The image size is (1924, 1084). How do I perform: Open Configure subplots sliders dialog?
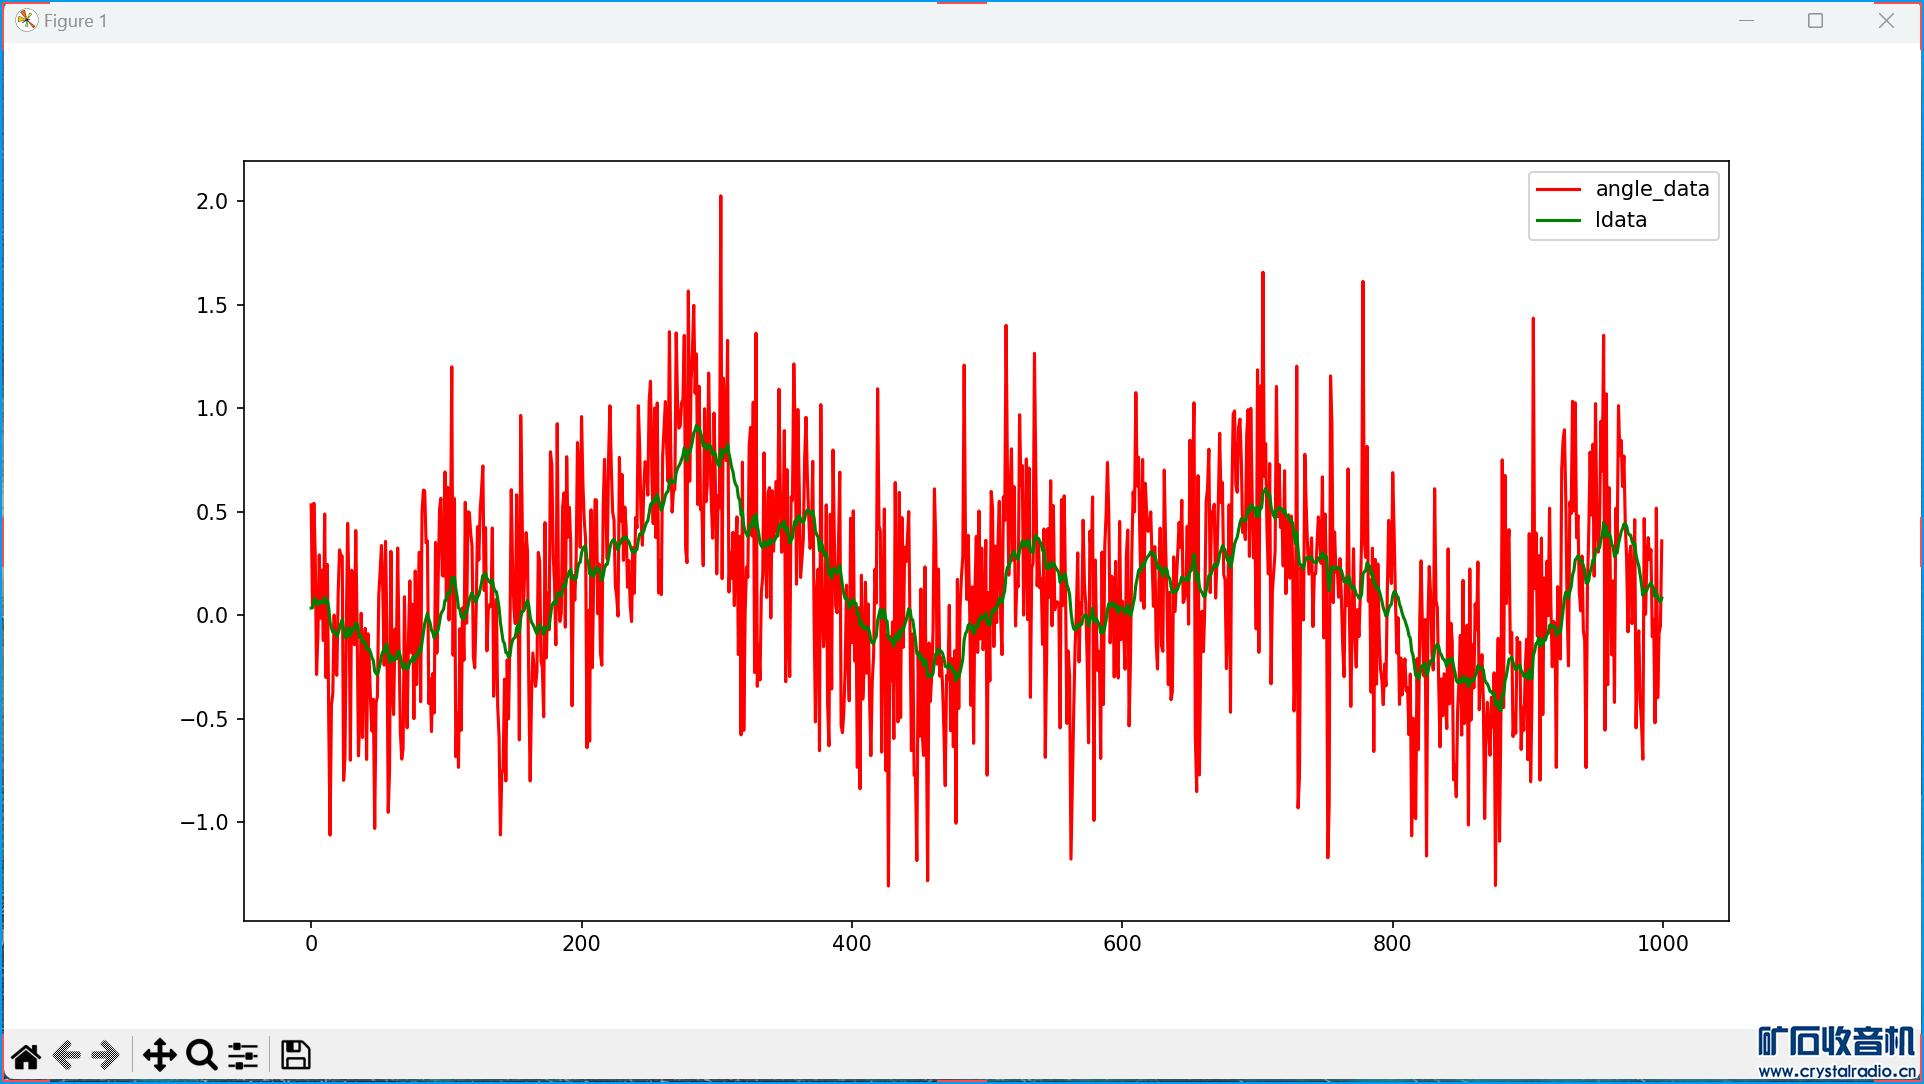[243, 1055]
